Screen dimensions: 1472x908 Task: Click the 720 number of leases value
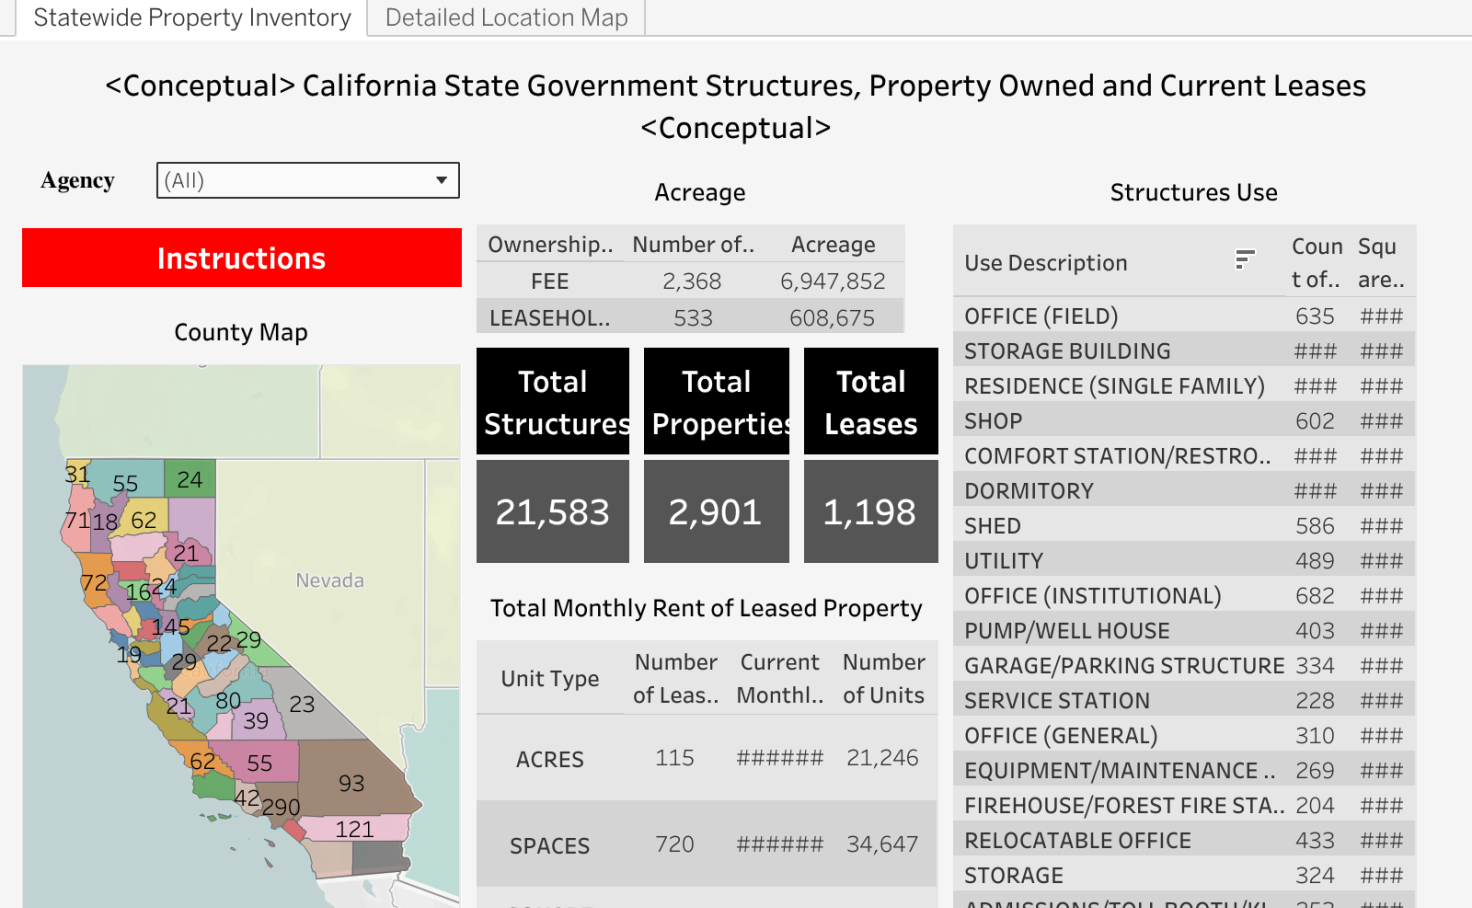pyautogui.click(x=675, y=844)
